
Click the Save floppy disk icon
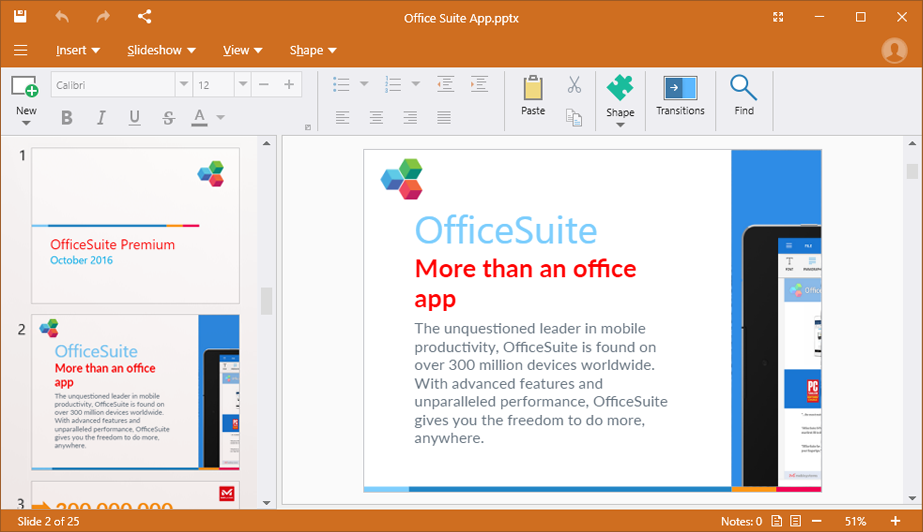click(x=20, y=16)
